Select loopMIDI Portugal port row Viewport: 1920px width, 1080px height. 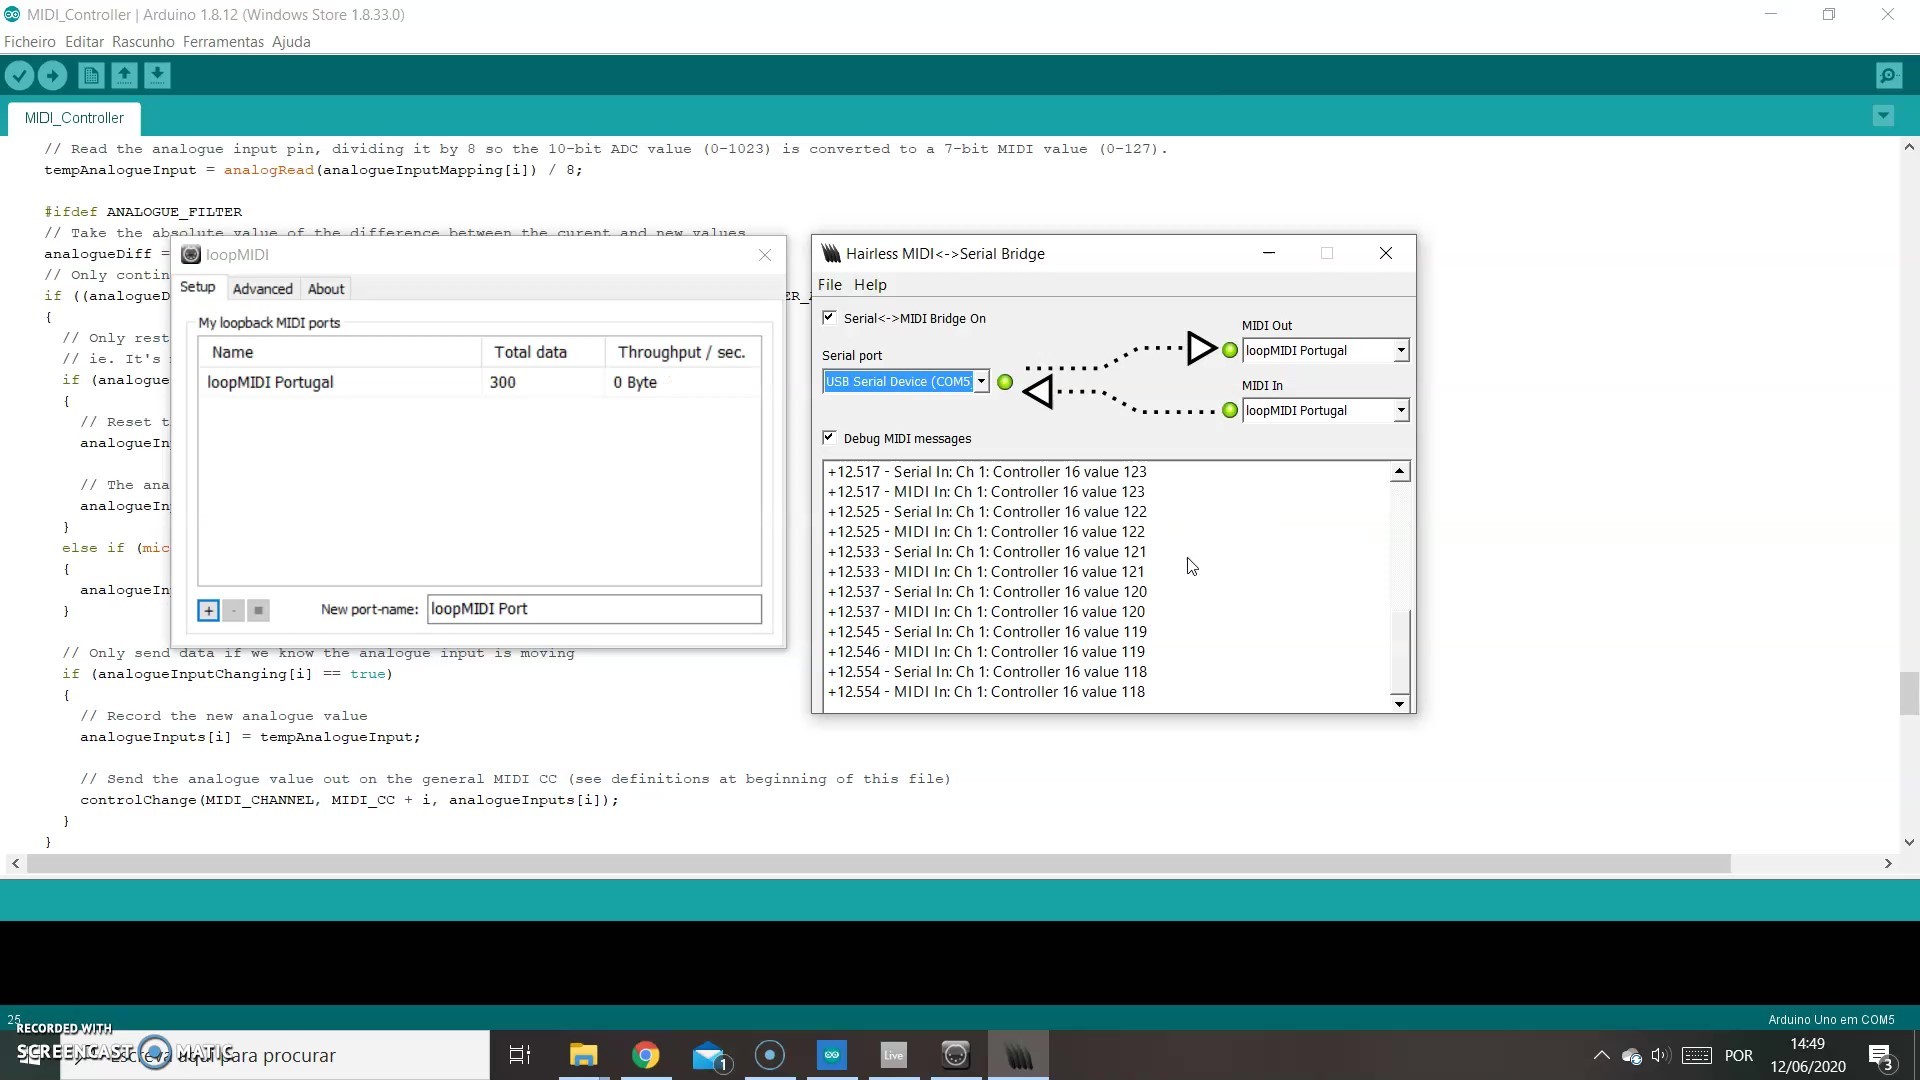pos(270,382)
